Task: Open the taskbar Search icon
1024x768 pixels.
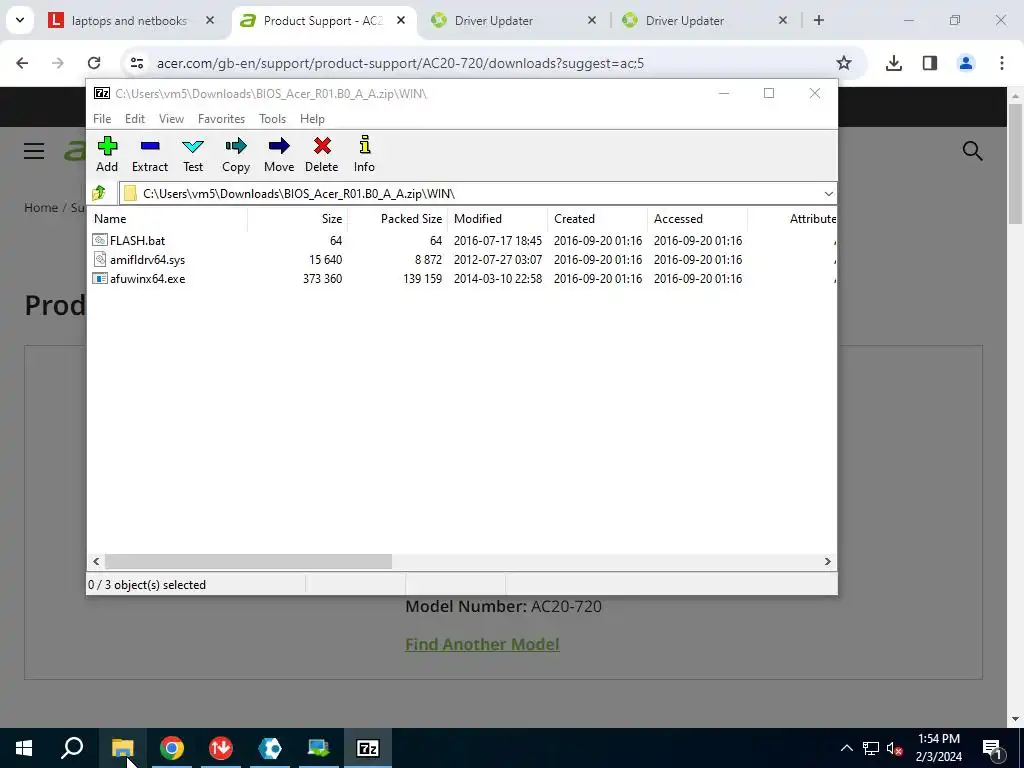Action: pyautogui.click(x=72, y=748)
